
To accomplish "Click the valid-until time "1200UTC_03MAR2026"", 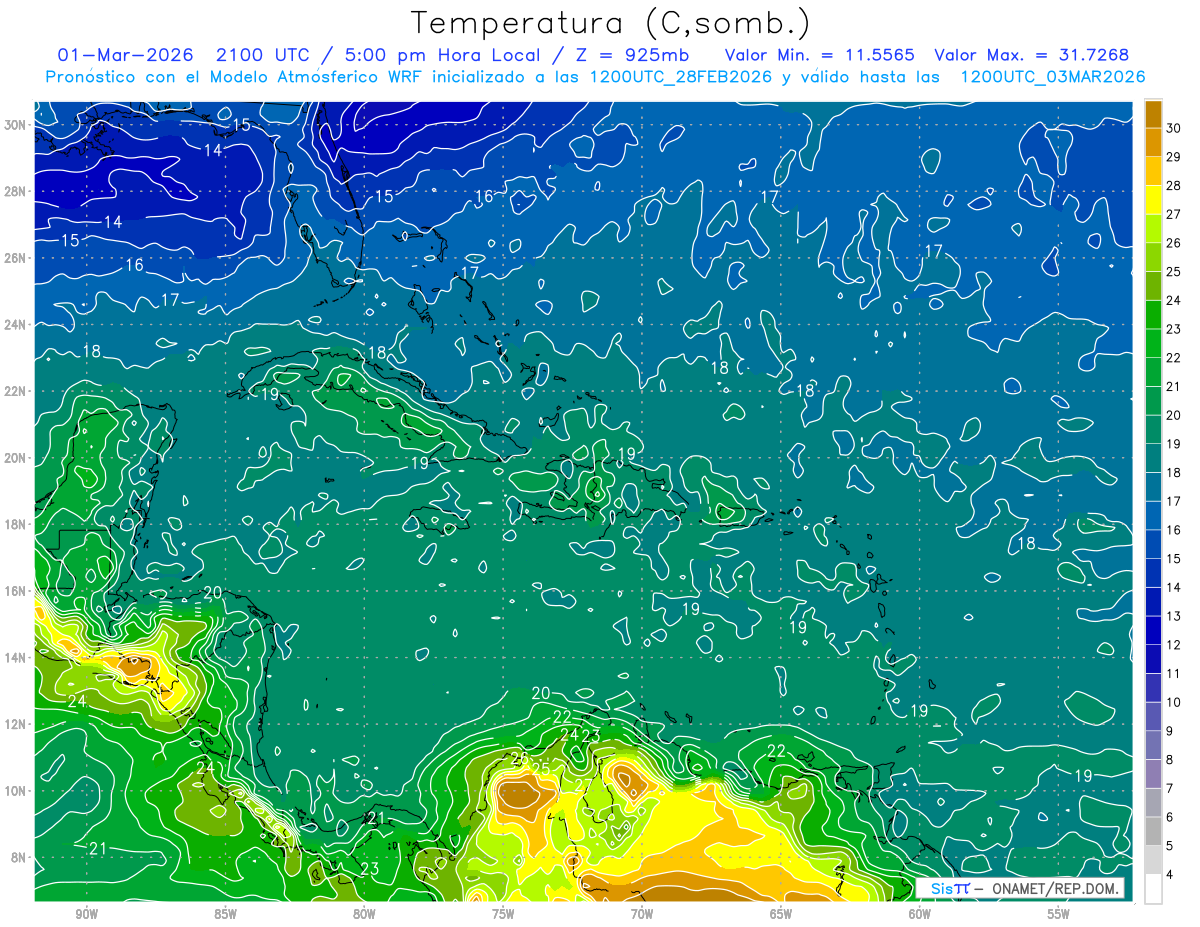I will point(1052,77).
